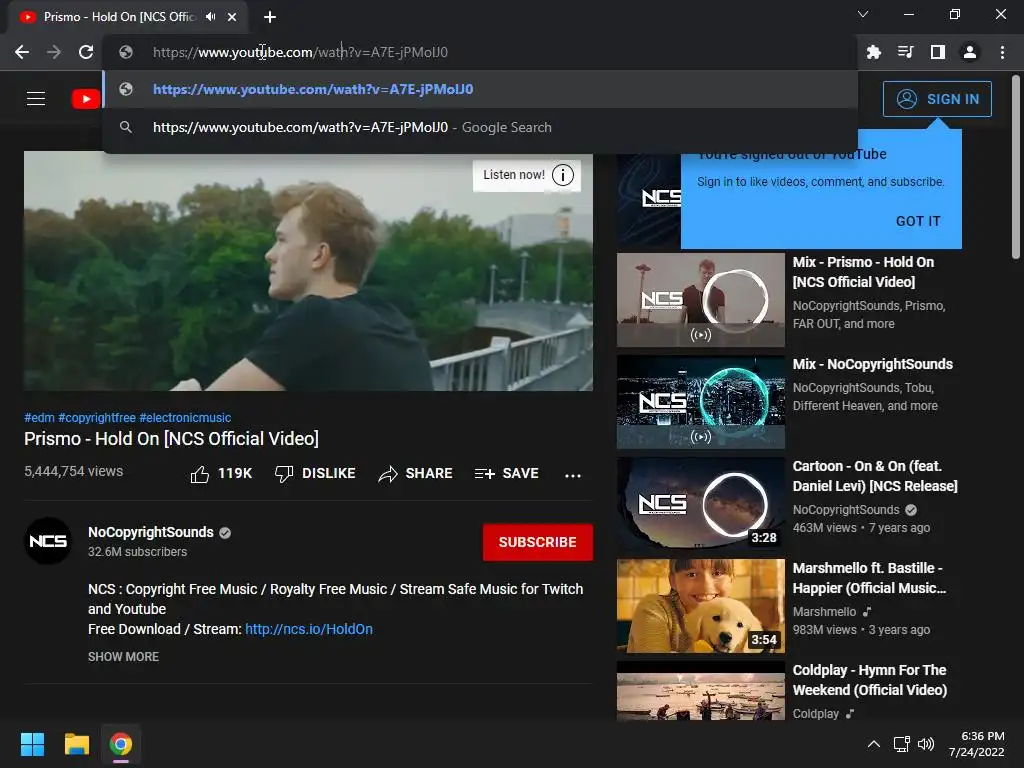Mute the tab using the speaker icon
Screen dimensions: 1024x768
[210, 17]
